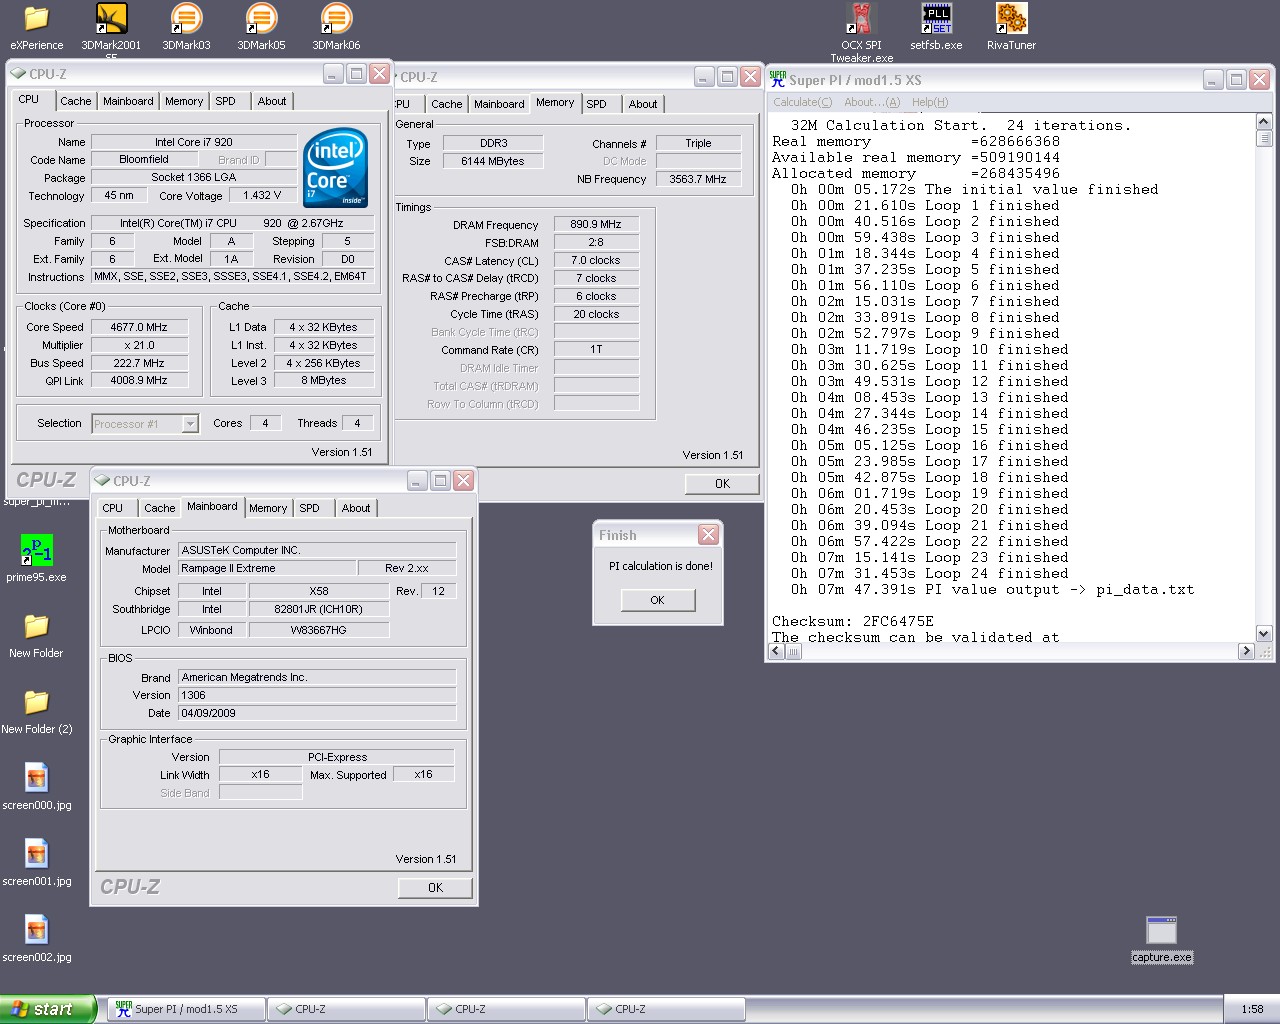
Task: Click Super PI title bar icon
Action: click(778, 79)
